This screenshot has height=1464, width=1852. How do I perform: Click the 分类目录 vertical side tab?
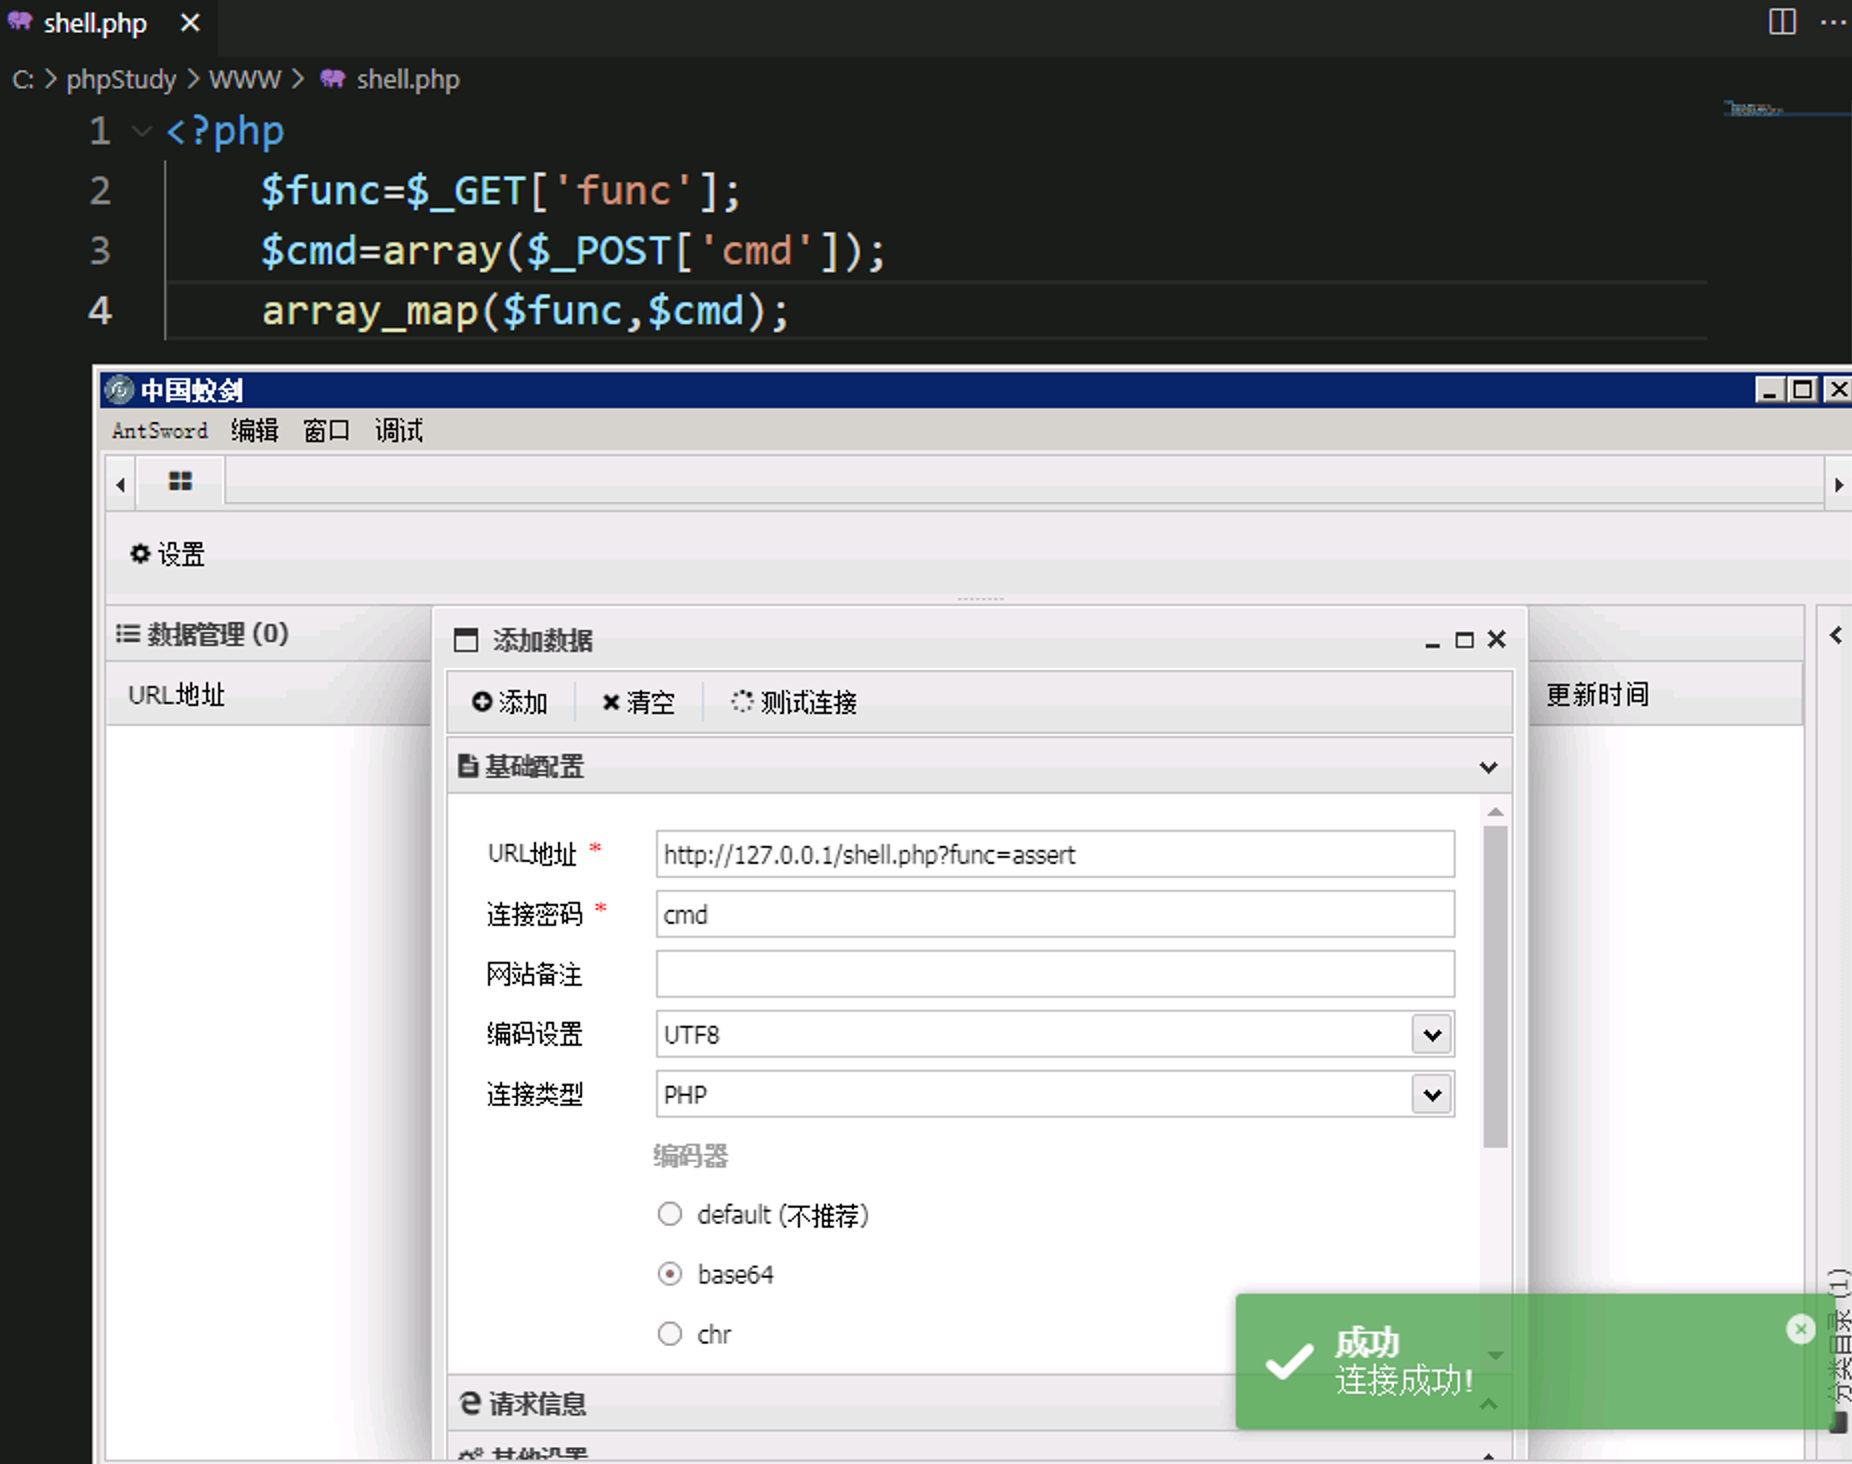[1839, 1350]
